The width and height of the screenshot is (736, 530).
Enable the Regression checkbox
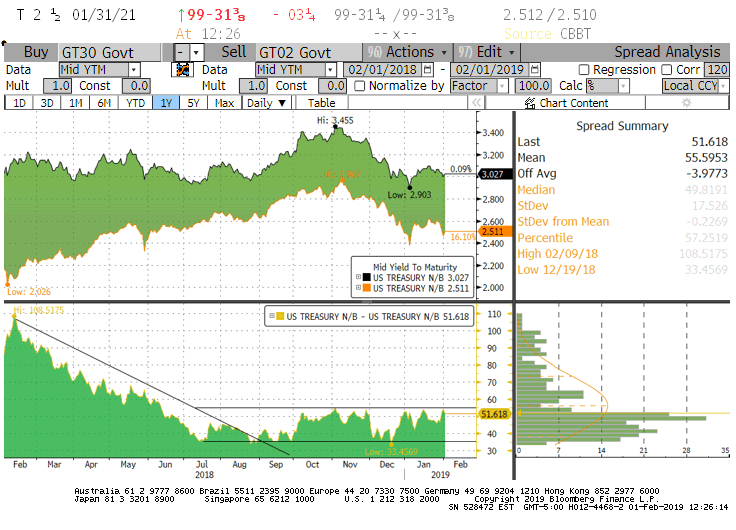point(584,70)
